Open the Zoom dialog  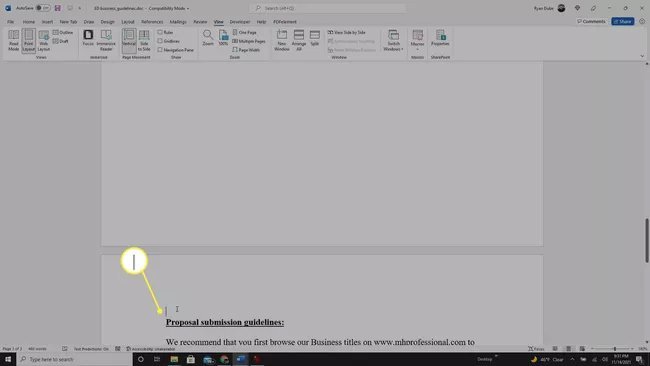pyautogui.click(x=208, y=38)
